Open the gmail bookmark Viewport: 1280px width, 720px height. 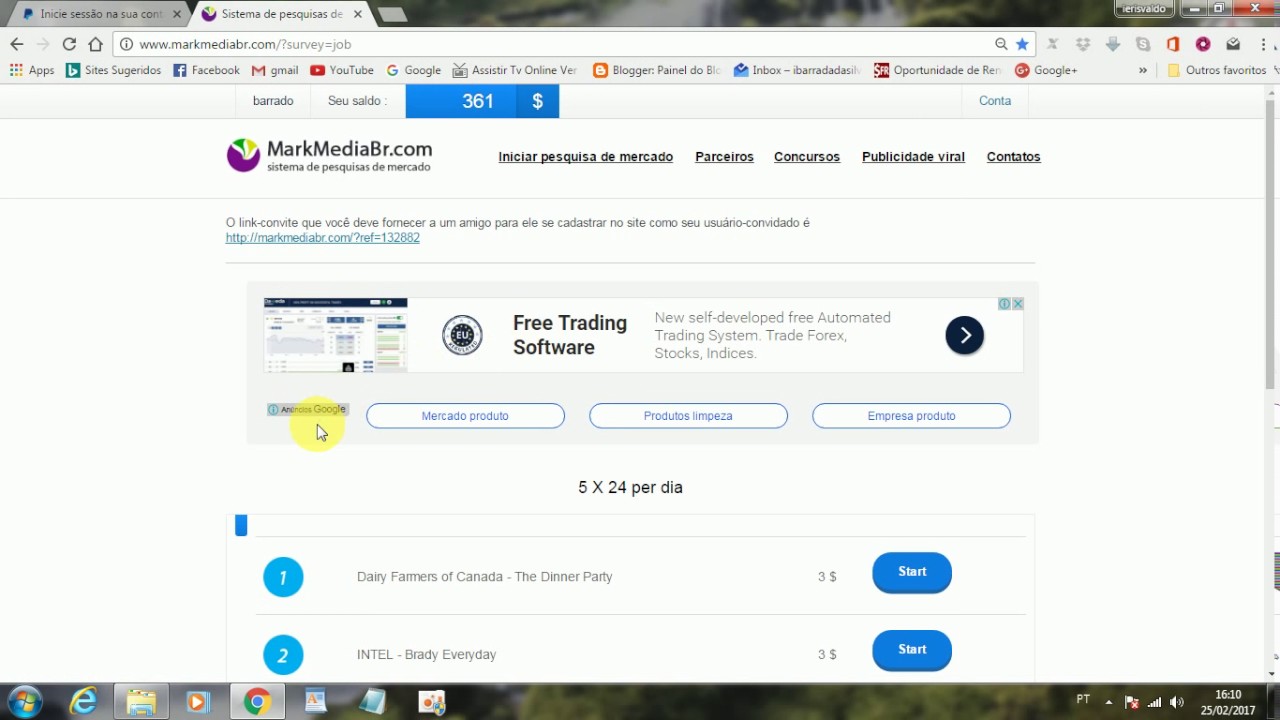(x=275, y=70)
